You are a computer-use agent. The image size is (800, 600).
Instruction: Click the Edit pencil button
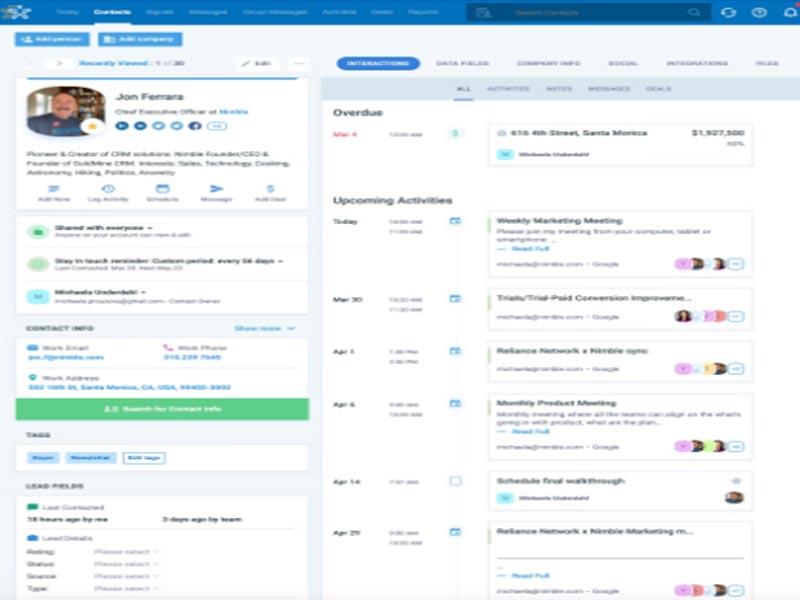coord(257,63)
